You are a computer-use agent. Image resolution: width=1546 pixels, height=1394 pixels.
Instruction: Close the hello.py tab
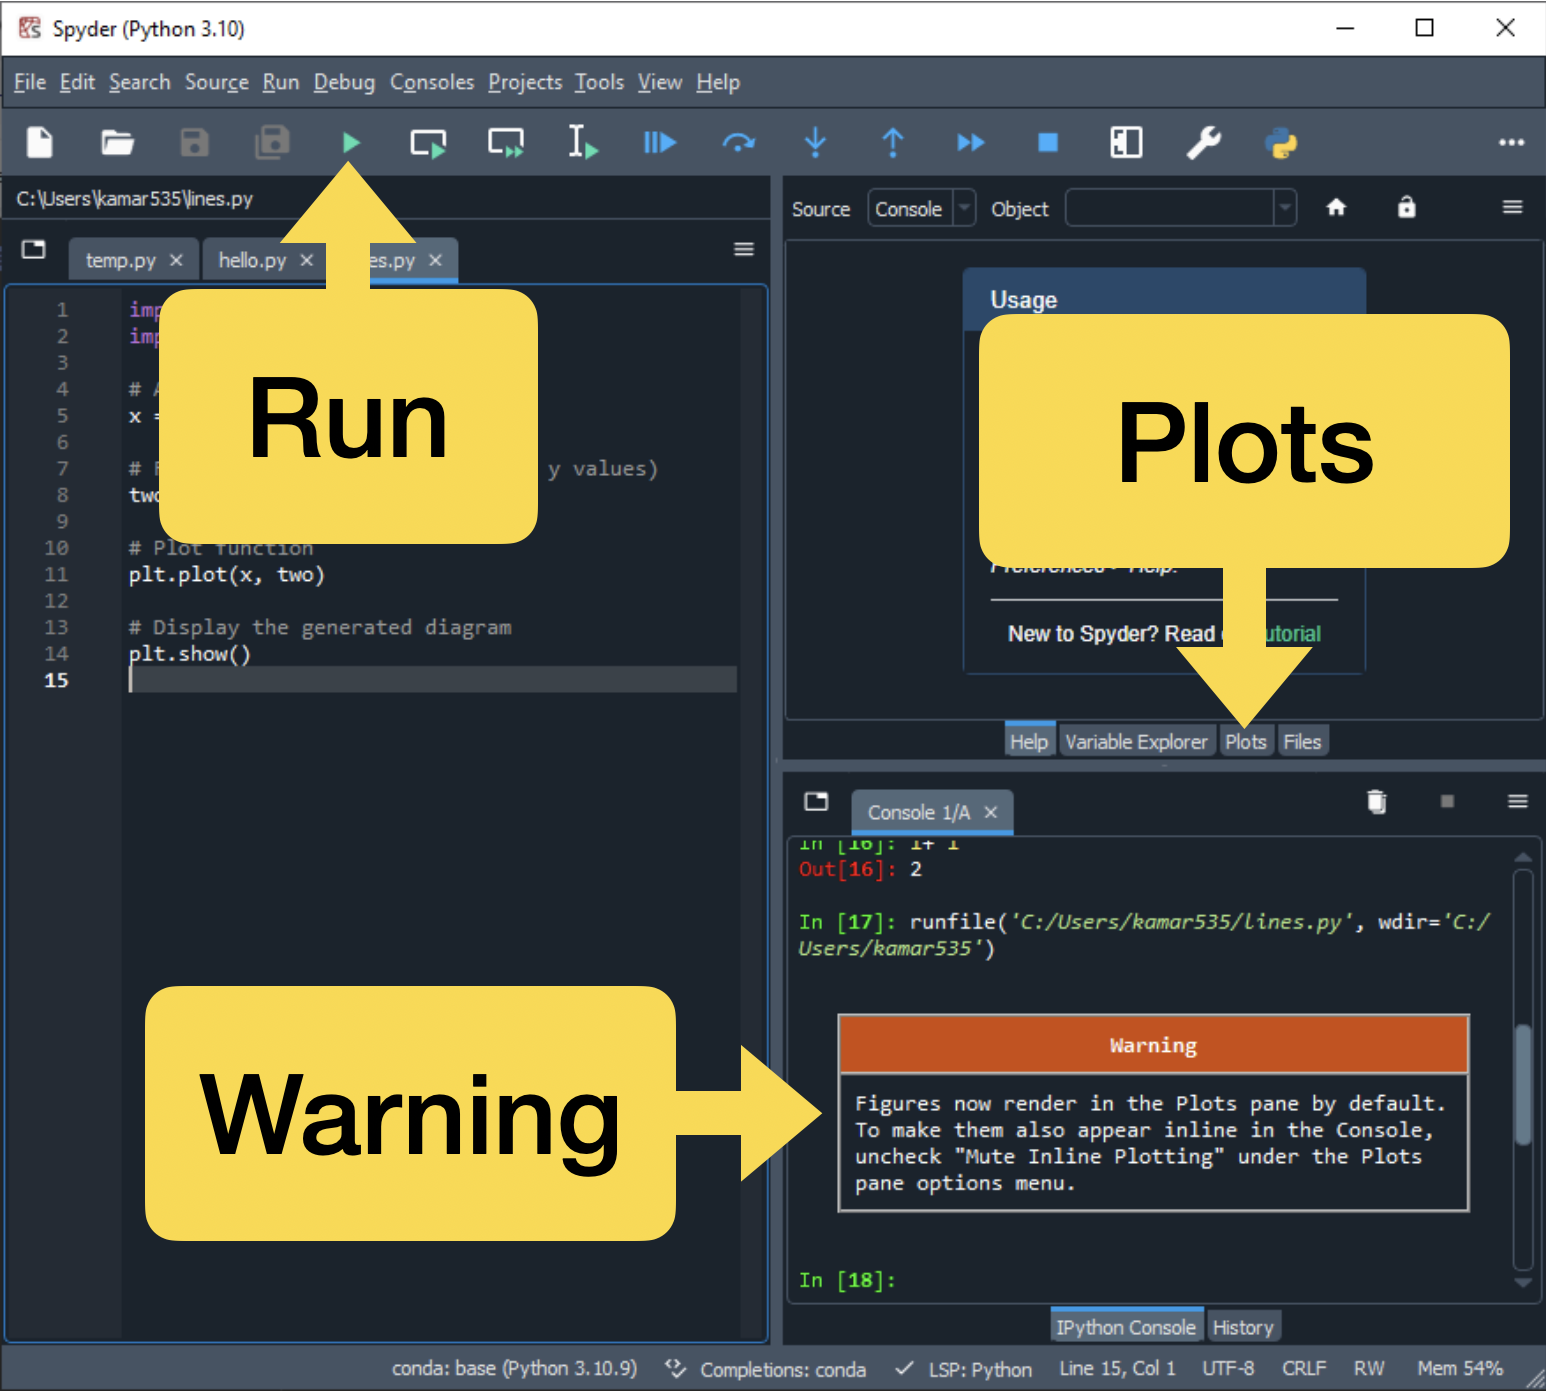click(x=307, y=260)
